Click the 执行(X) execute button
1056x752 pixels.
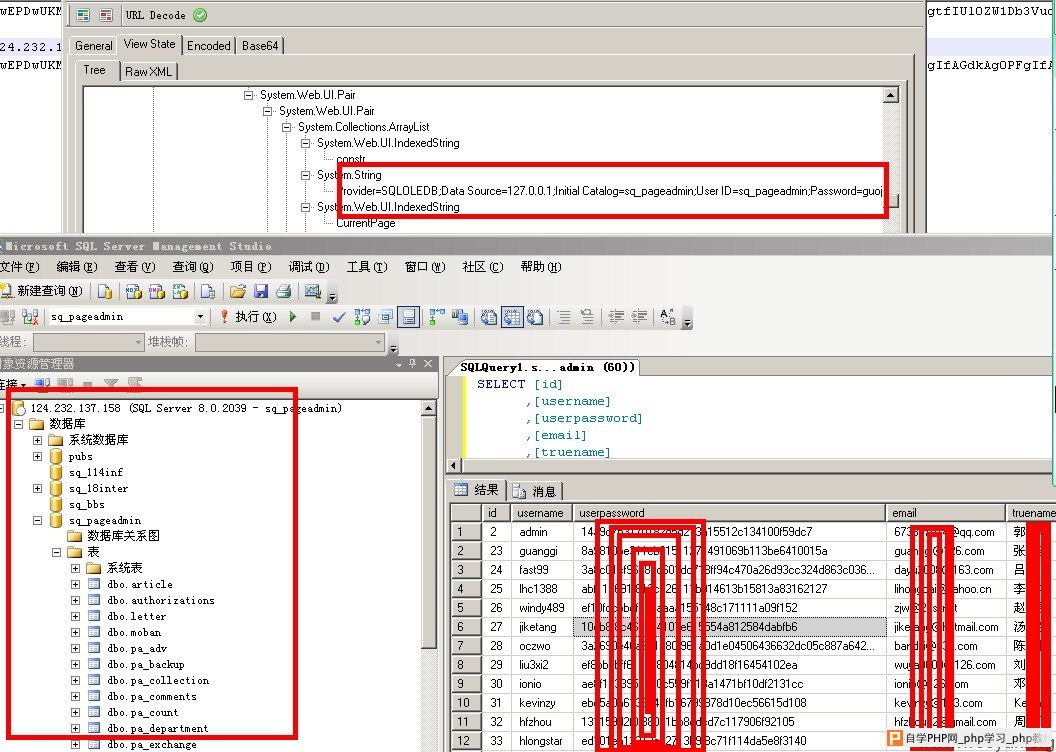(247, 317)
